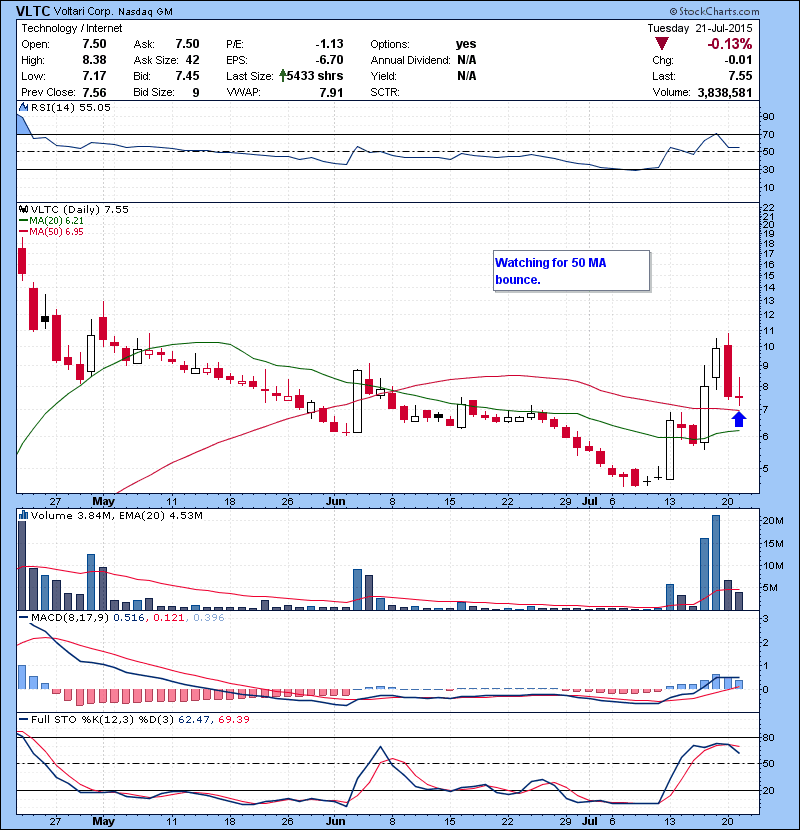
Task: Click the MACD signal value 0.121
Action: coord(169,617)
